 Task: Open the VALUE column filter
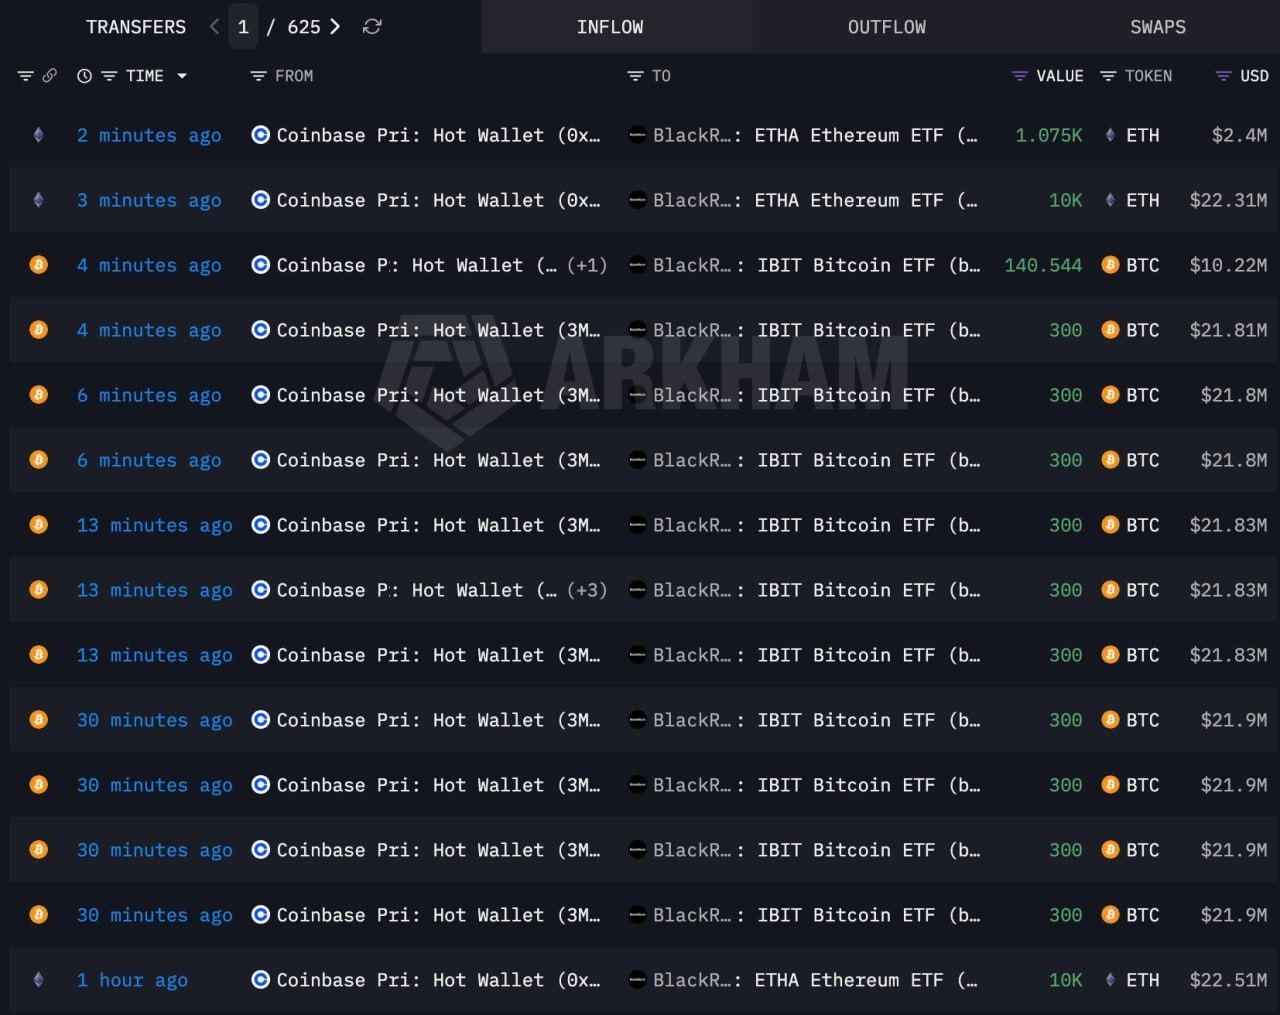(1020, 76)
